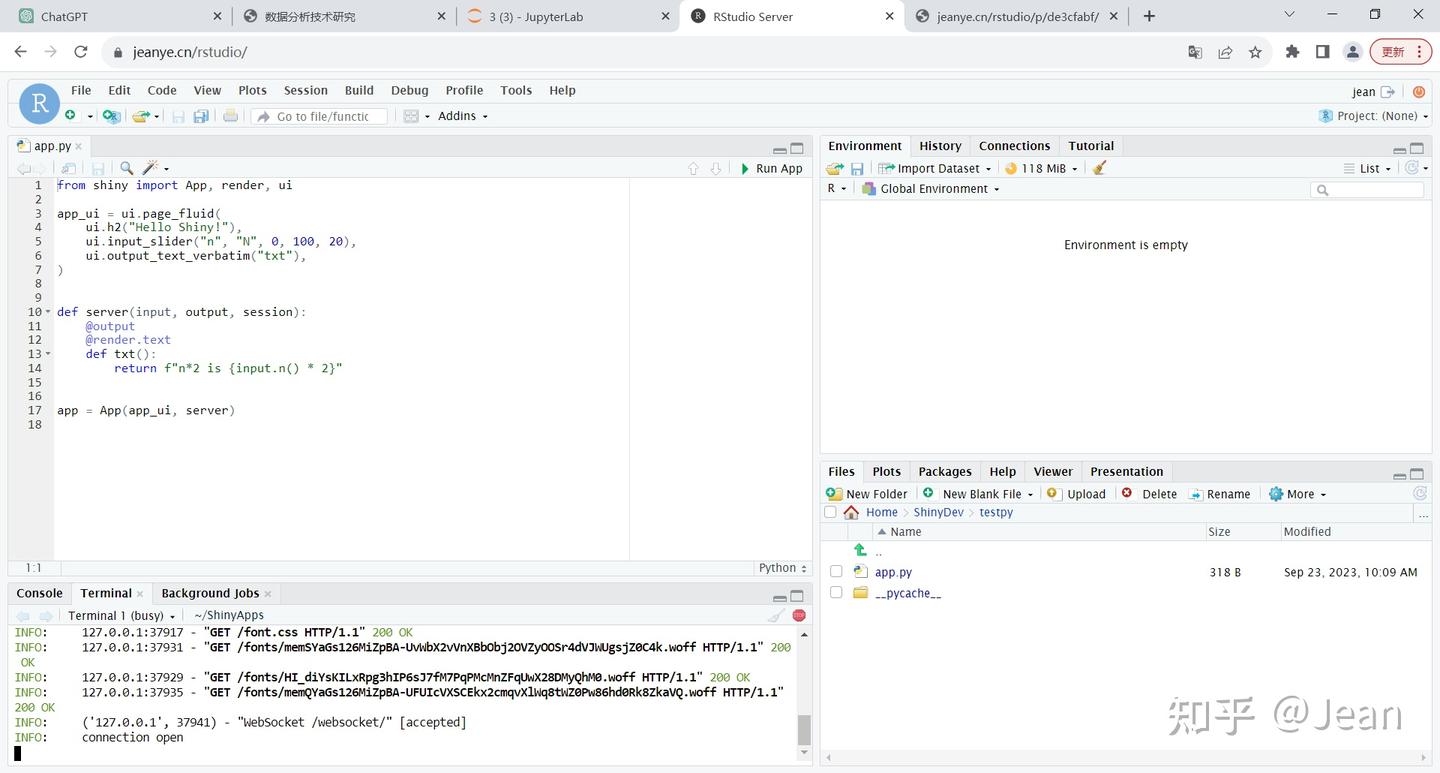
Task: Tick the __pycache__ folder checkbox
Action: [x=836, y=593]
